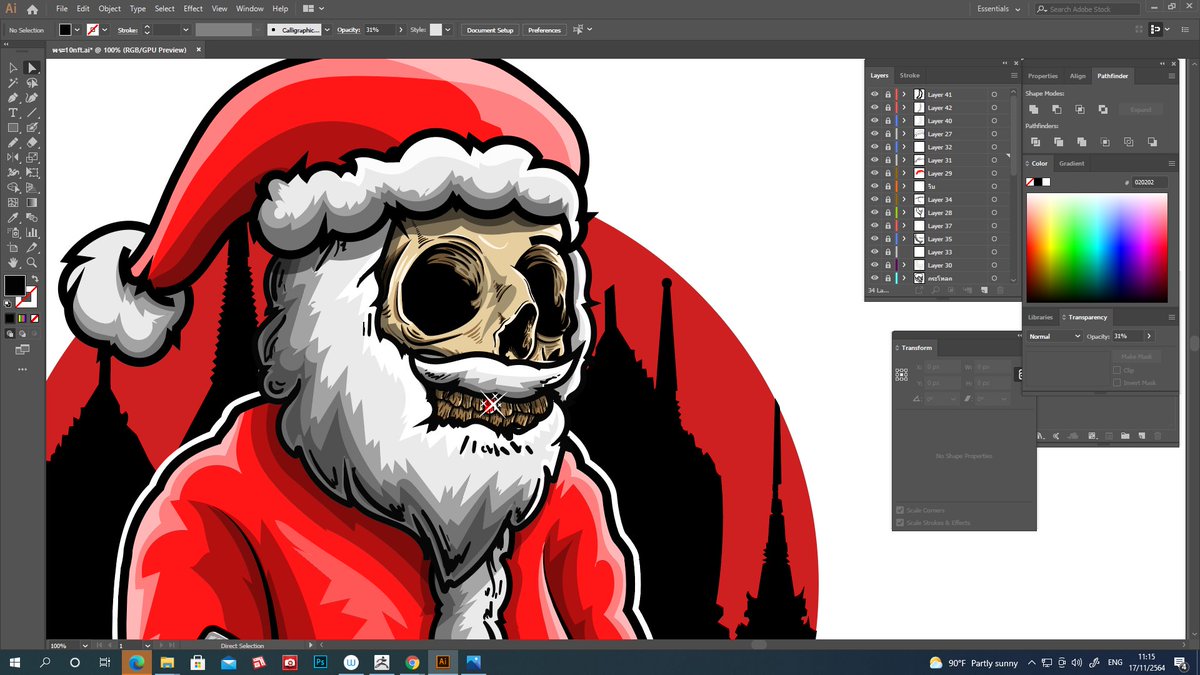This screenshot has width=1200, height=675.
Task: Select the Column Graph tool
Action: [32, 232]
